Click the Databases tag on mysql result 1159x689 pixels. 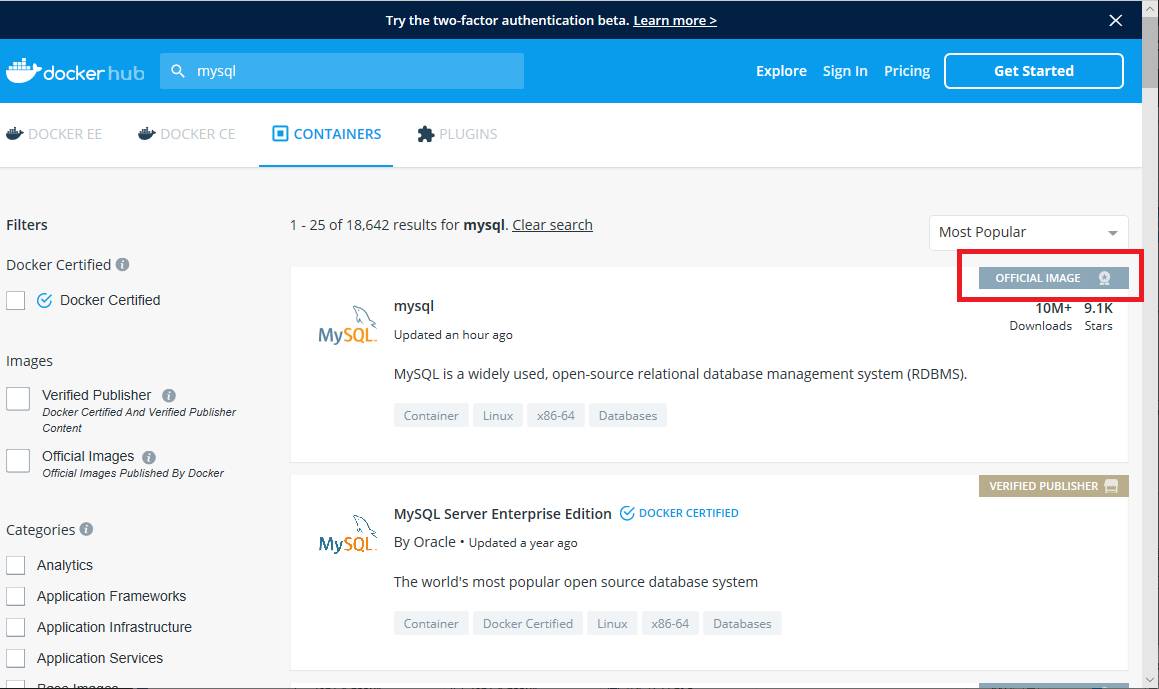coord(628,415)
